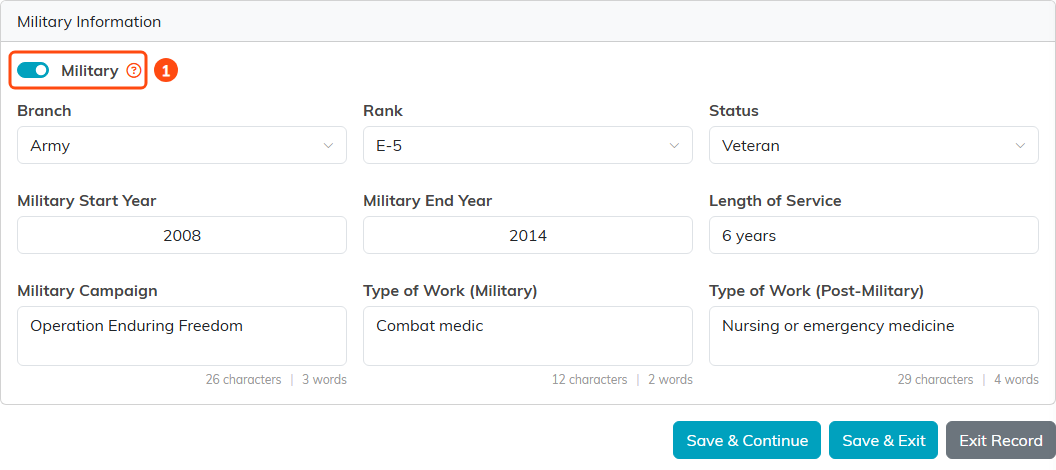
Task: Toggle the Military switch off
Action: pyautogui.click(x=33, y=70)
